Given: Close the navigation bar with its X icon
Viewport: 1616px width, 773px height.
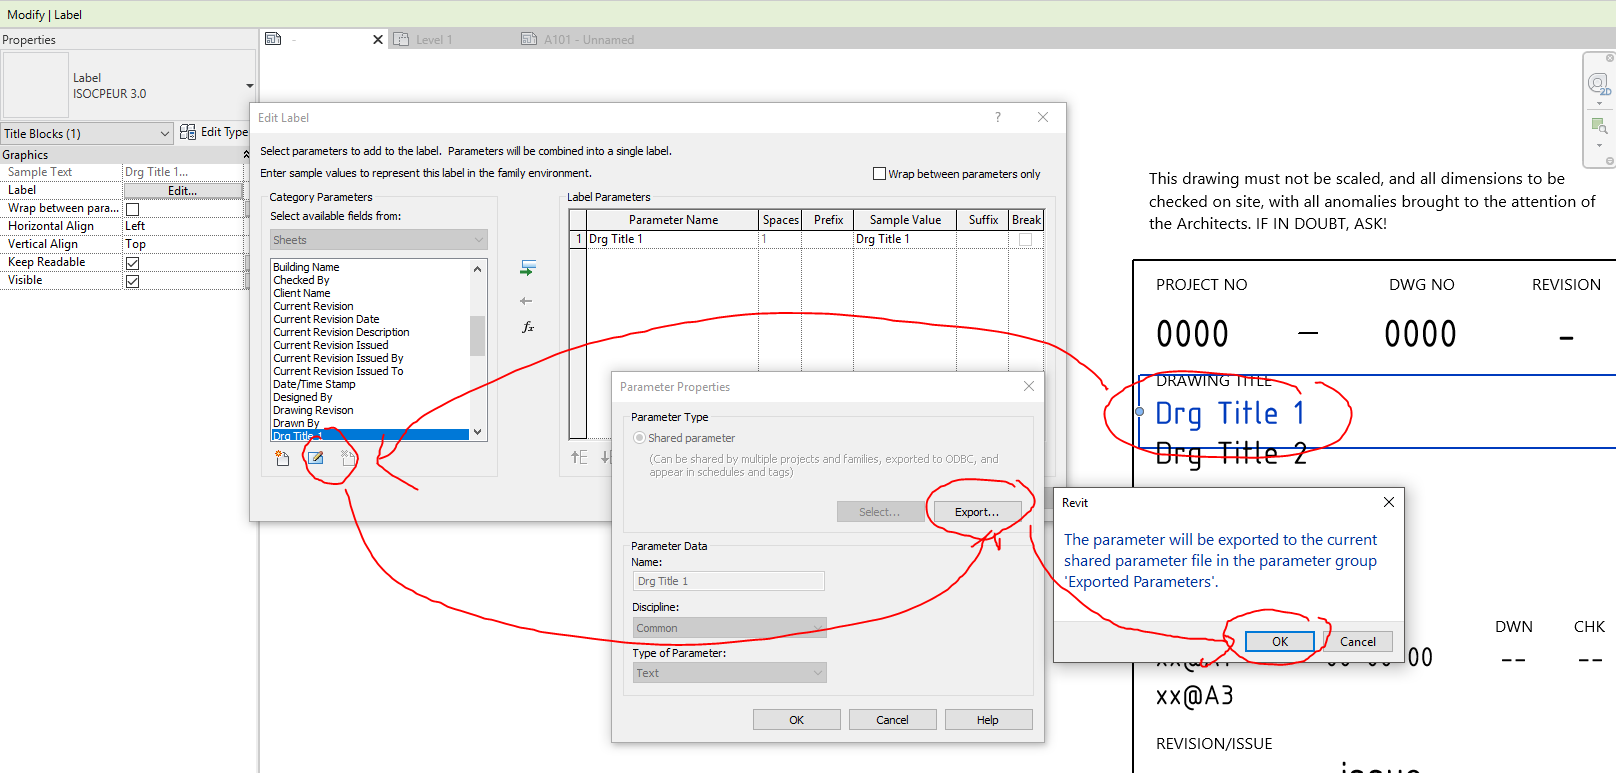Looking at the screenshot, I should (x=1610, y=58).
